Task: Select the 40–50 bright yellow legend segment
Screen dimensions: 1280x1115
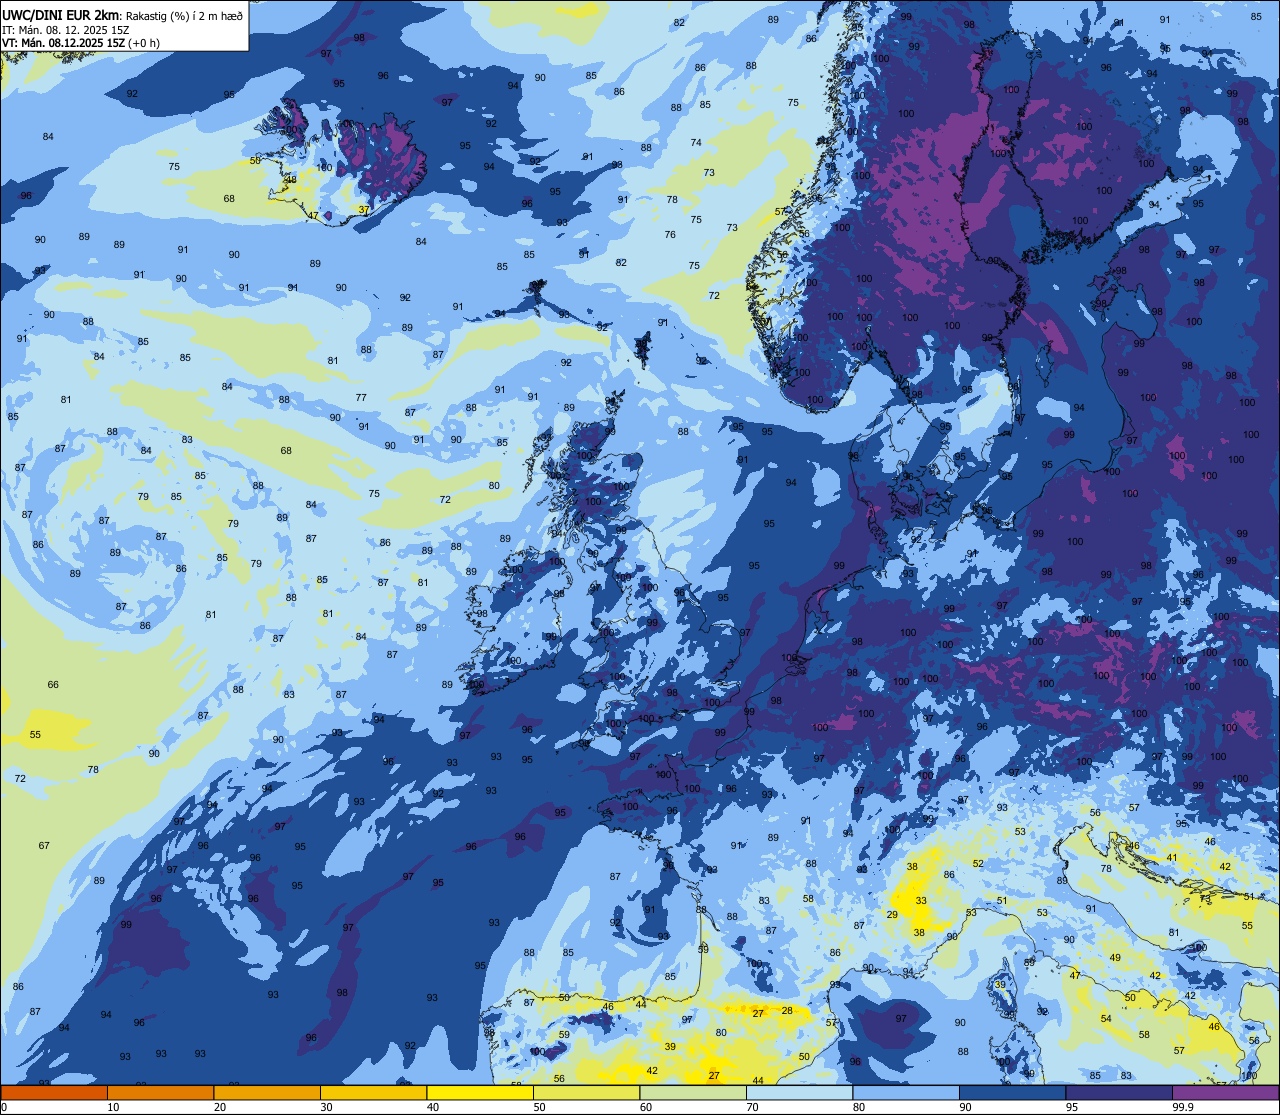Action: tap(480, 1092)
